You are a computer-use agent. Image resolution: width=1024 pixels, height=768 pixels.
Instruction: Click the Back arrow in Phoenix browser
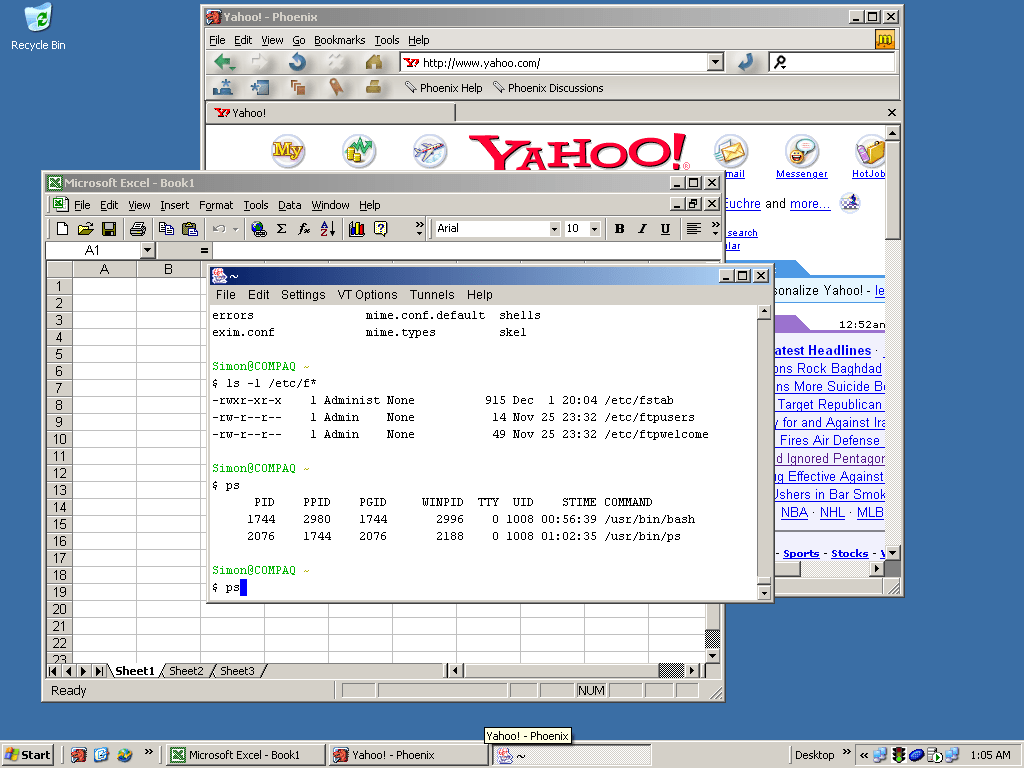click(x=225, y=63)
